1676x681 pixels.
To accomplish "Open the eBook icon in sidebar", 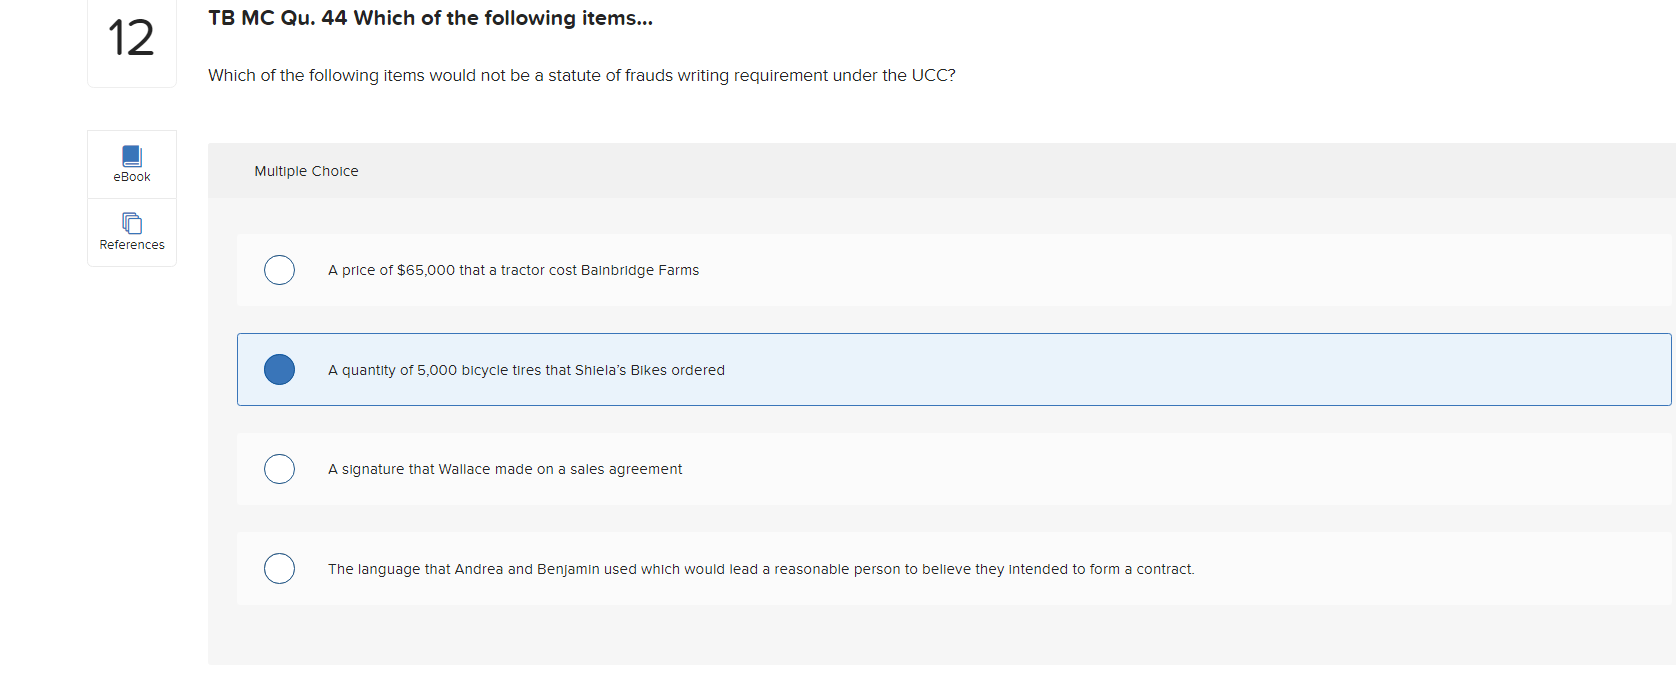I will point(132,155).
